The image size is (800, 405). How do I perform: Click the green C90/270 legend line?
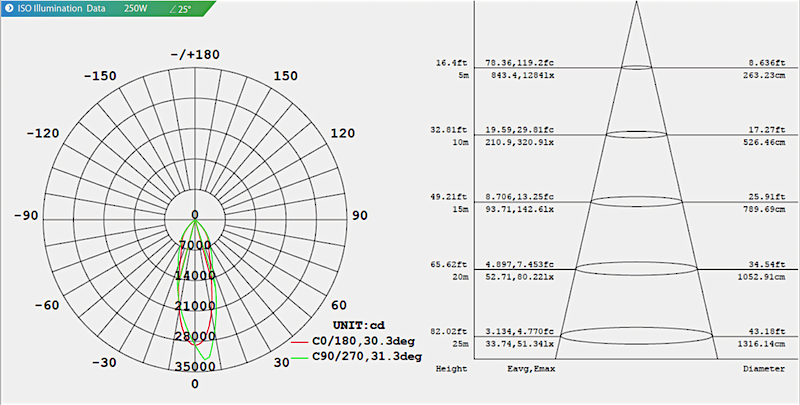(x=299, y=358)
